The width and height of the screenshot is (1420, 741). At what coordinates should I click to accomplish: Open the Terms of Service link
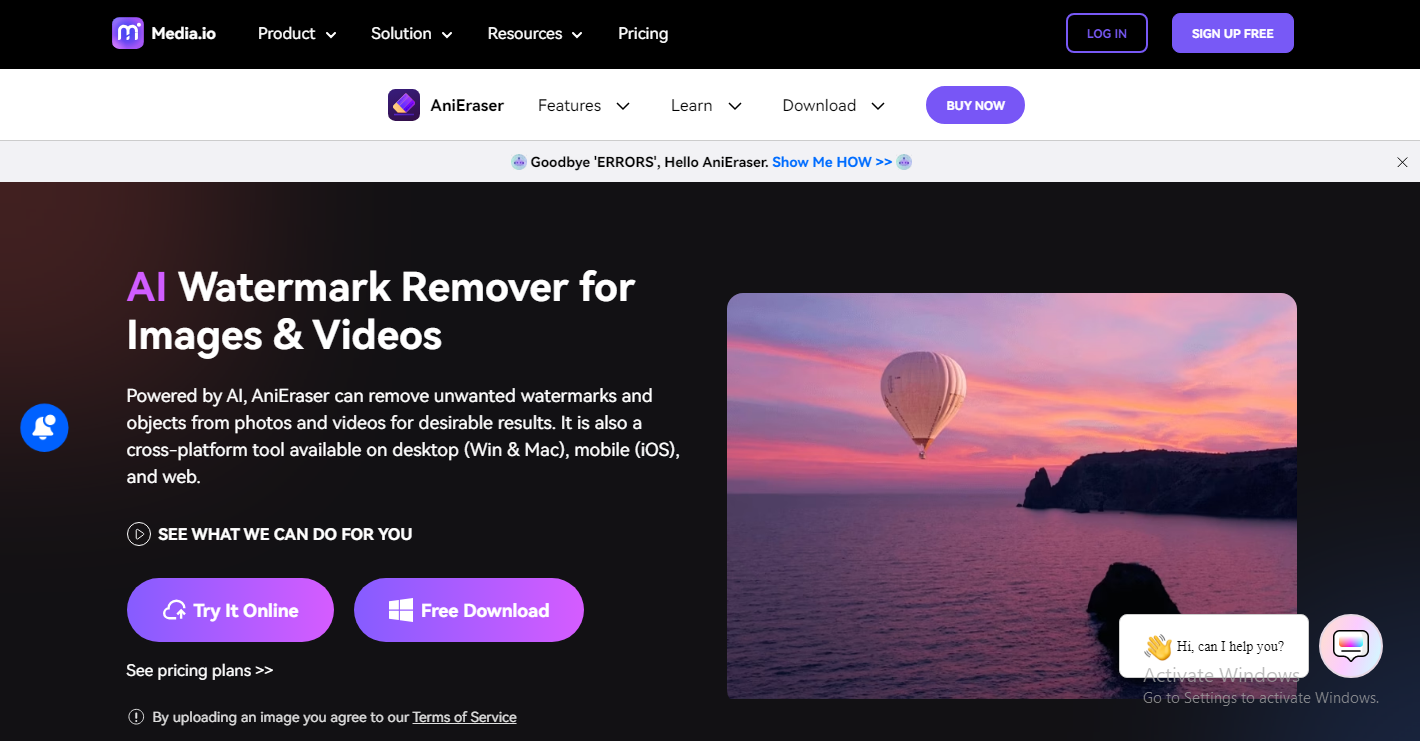pos(465,717)
